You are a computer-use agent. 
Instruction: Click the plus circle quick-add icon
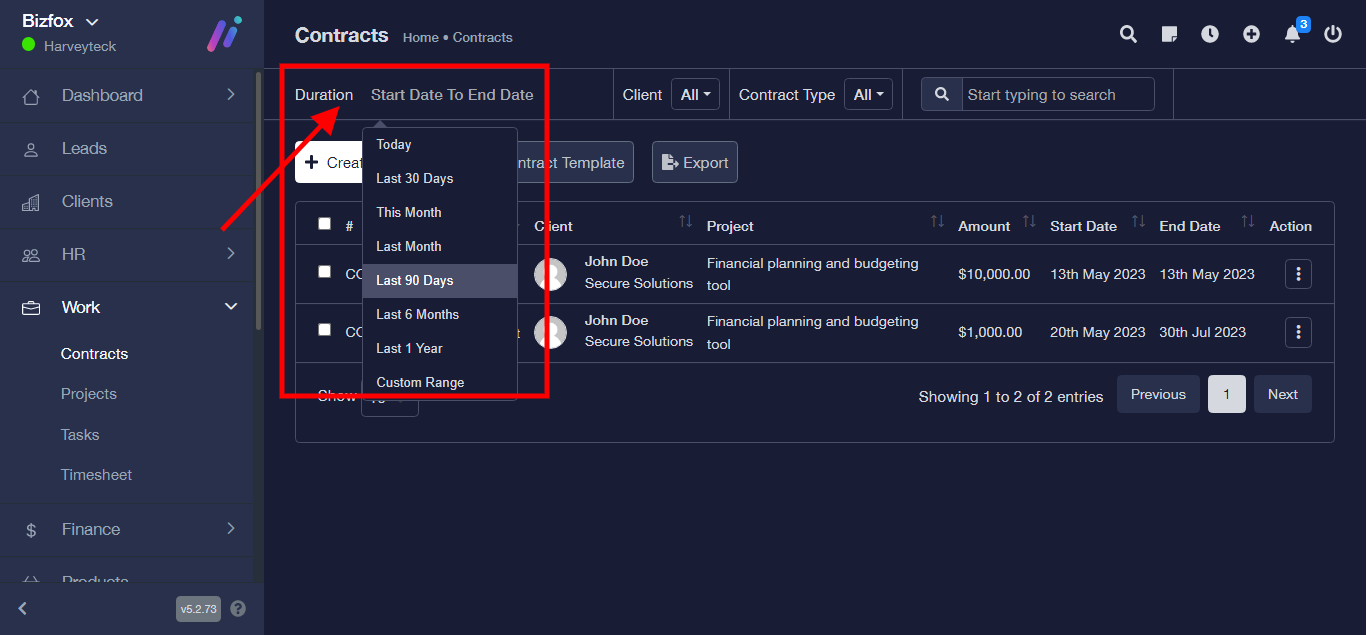click(1251, 35)
